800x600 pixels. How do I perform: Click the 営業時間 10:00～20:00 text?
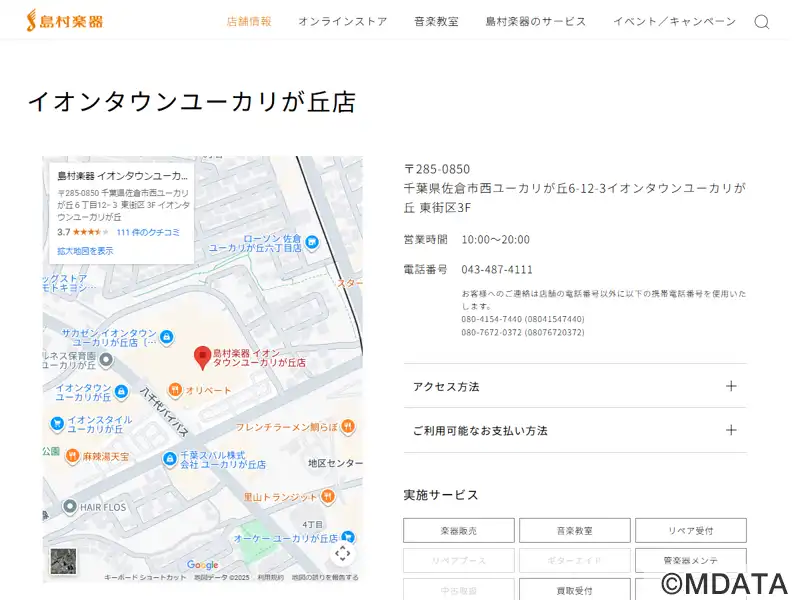pyautogui.click(x=467, y=239)
